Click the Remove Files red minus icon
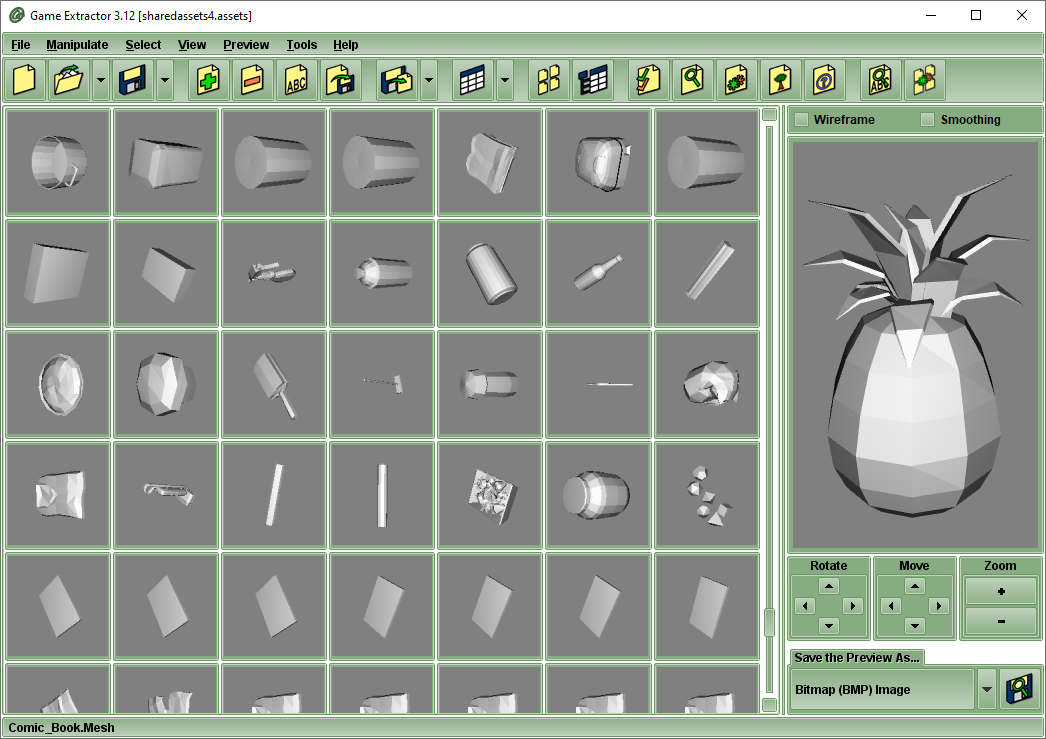 point(252,80)
